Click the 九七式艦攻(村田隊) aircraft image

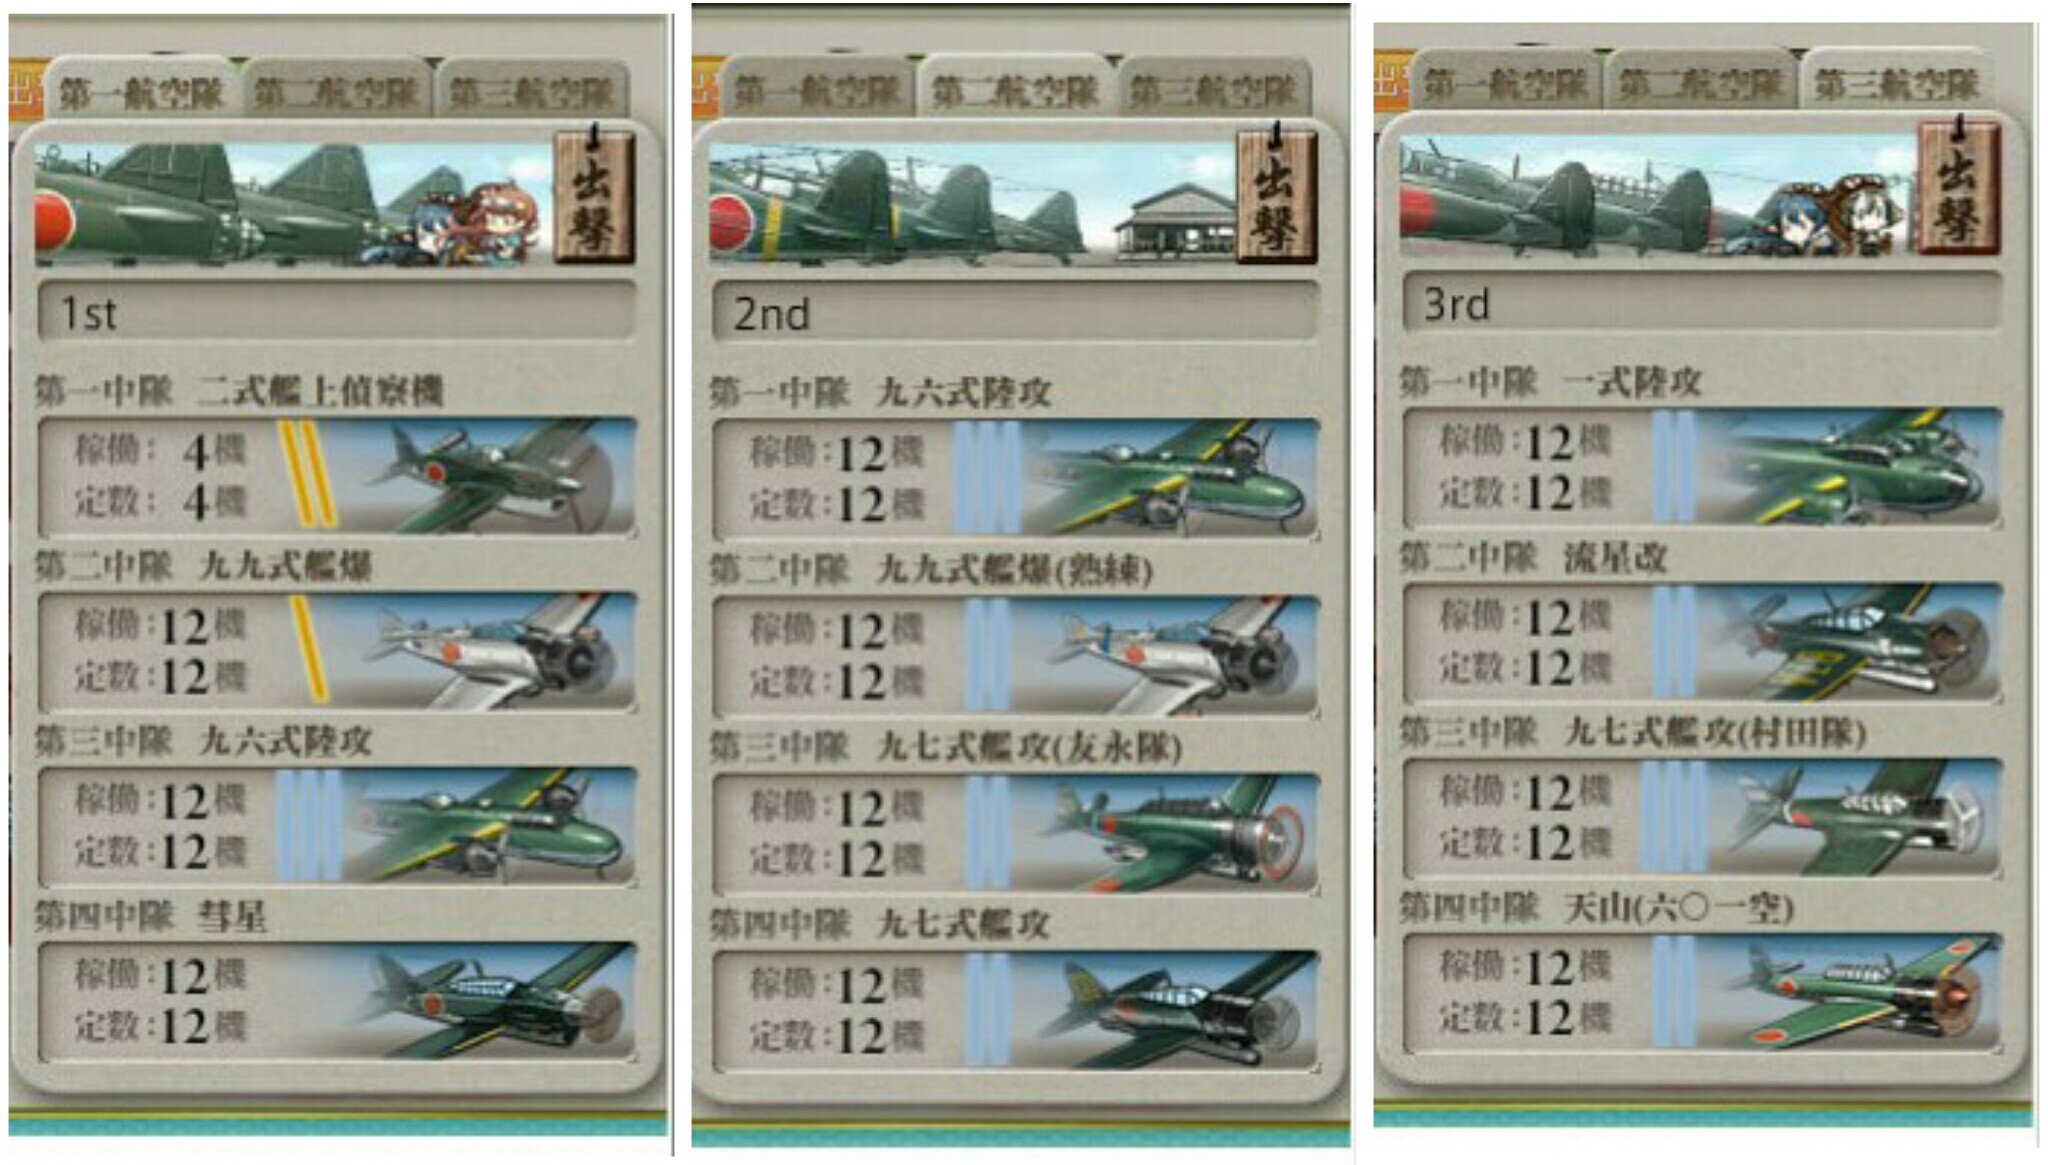click(x=1850, y=817)
